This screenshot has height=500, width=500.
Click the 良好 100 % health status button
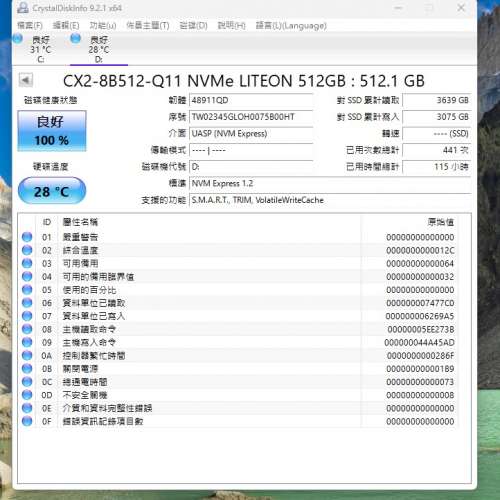click(52, 131)
